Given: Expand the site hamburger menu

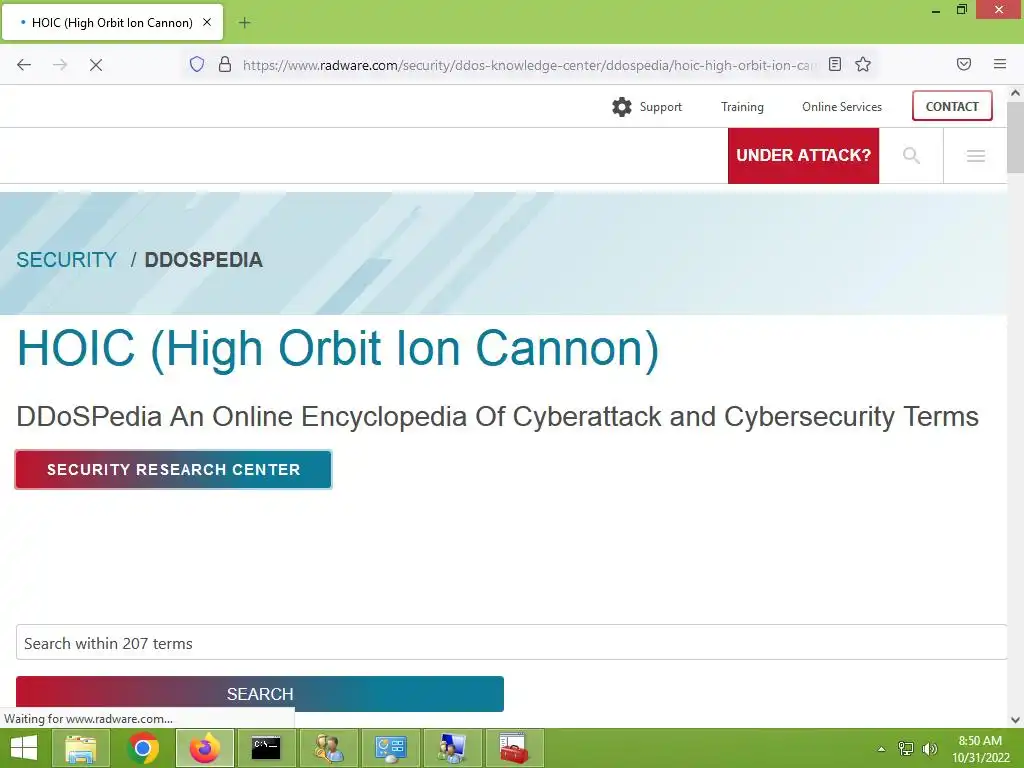Looking at the screenshot, I should (976, 155).
